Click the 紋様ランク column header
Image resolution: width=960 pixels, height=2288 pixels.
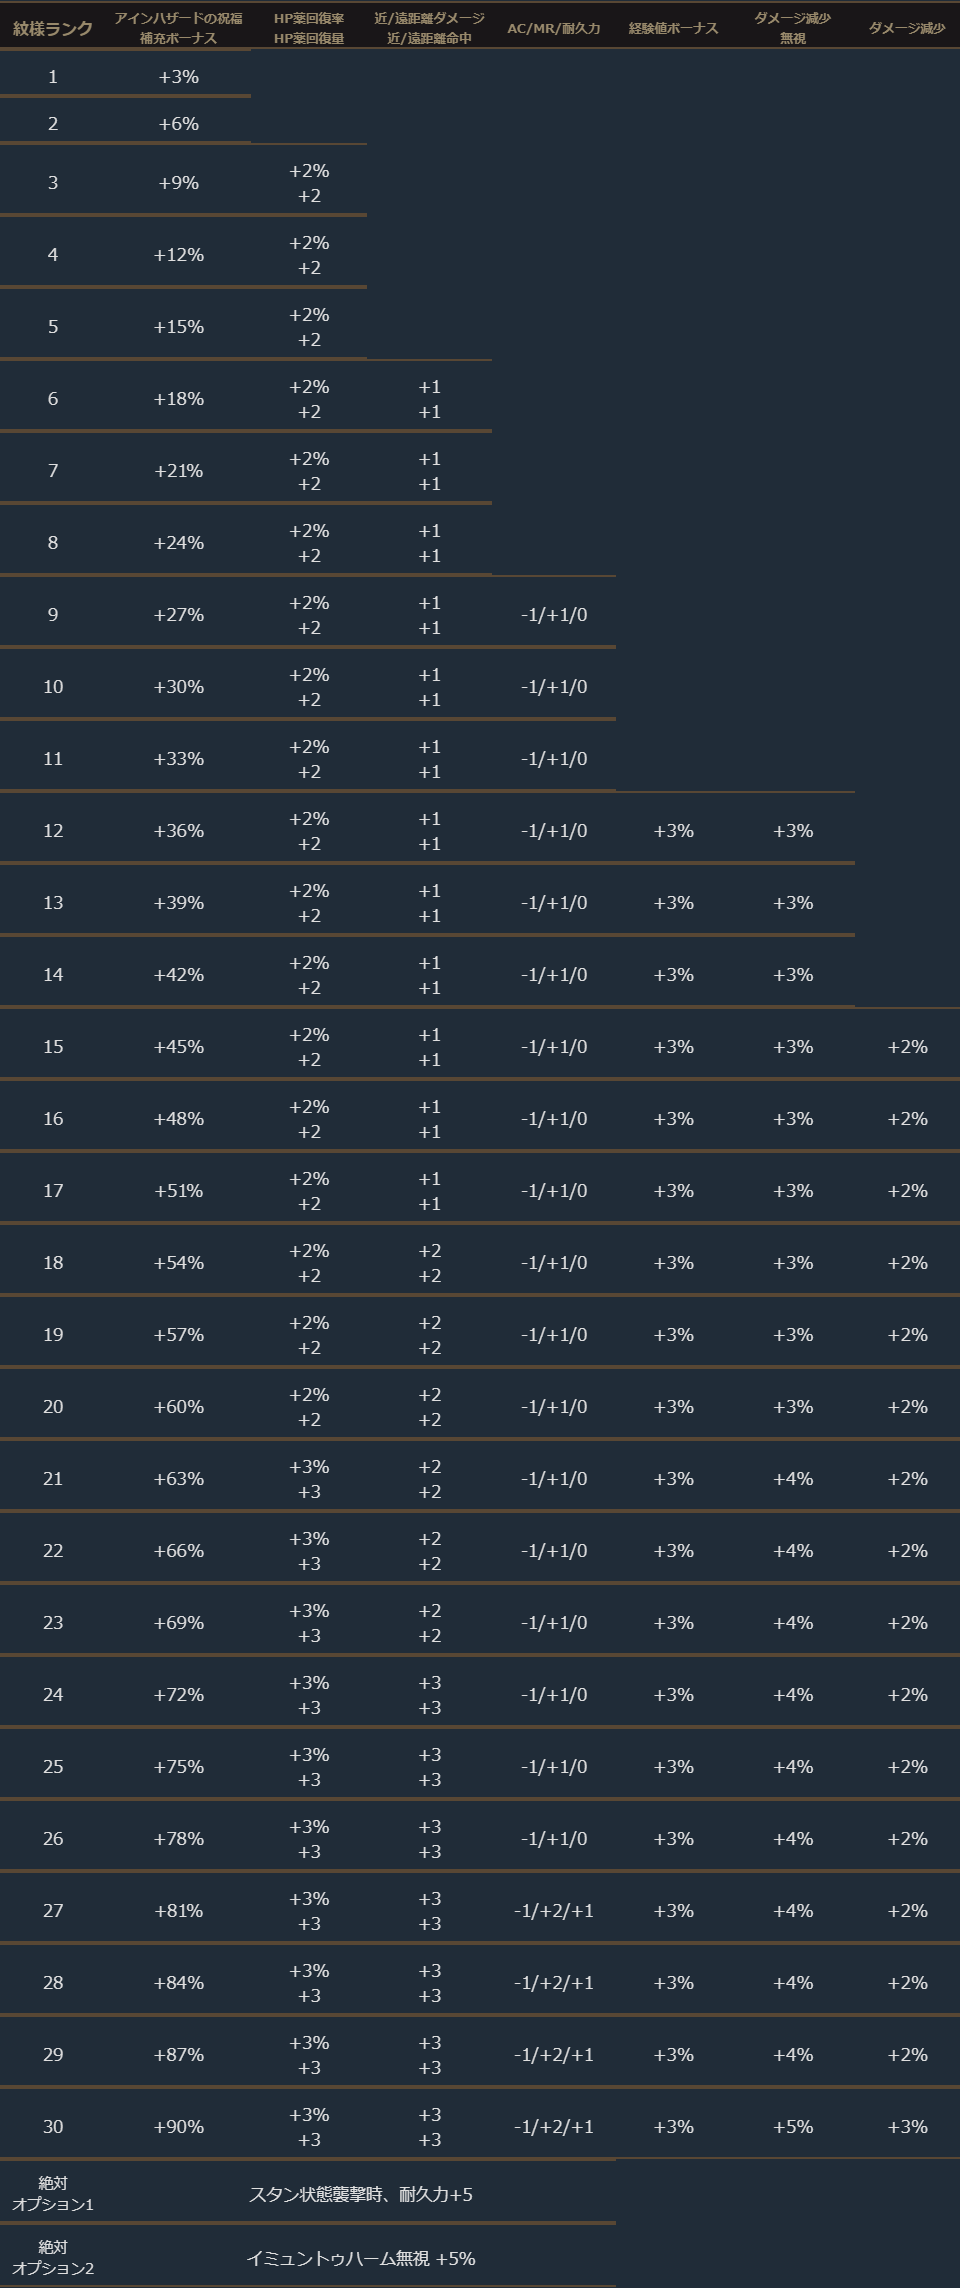tap(53, 28)
